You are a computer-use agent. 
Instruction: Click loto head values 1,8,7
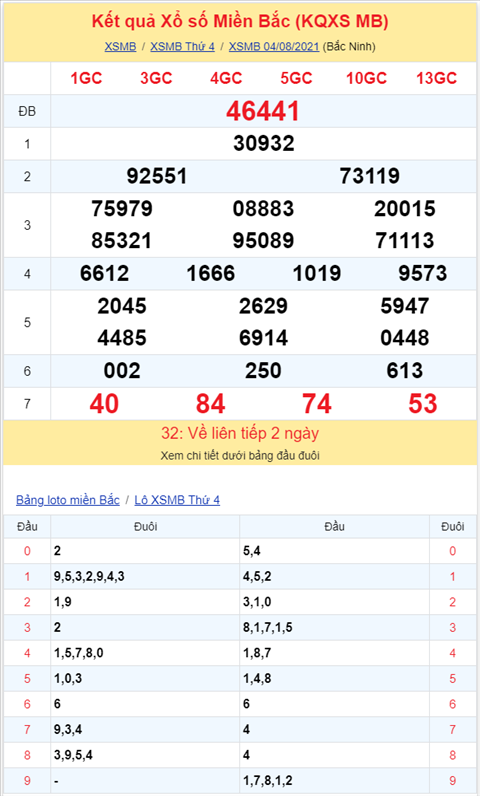coord(257,653)
